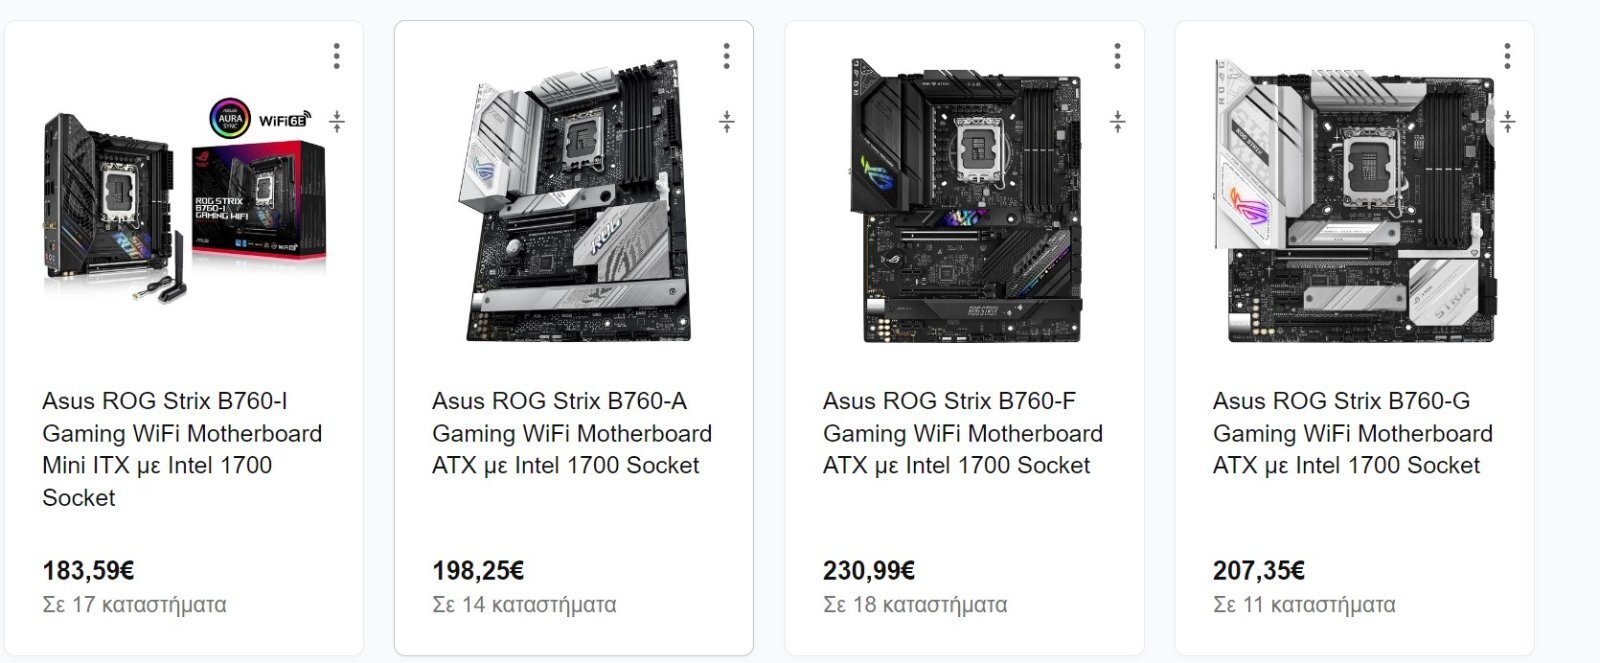Image resolution: width=1600 pixels, height=663 pixels.
Task: Click the white B760-A motherboard image
Action: (579, 200)
